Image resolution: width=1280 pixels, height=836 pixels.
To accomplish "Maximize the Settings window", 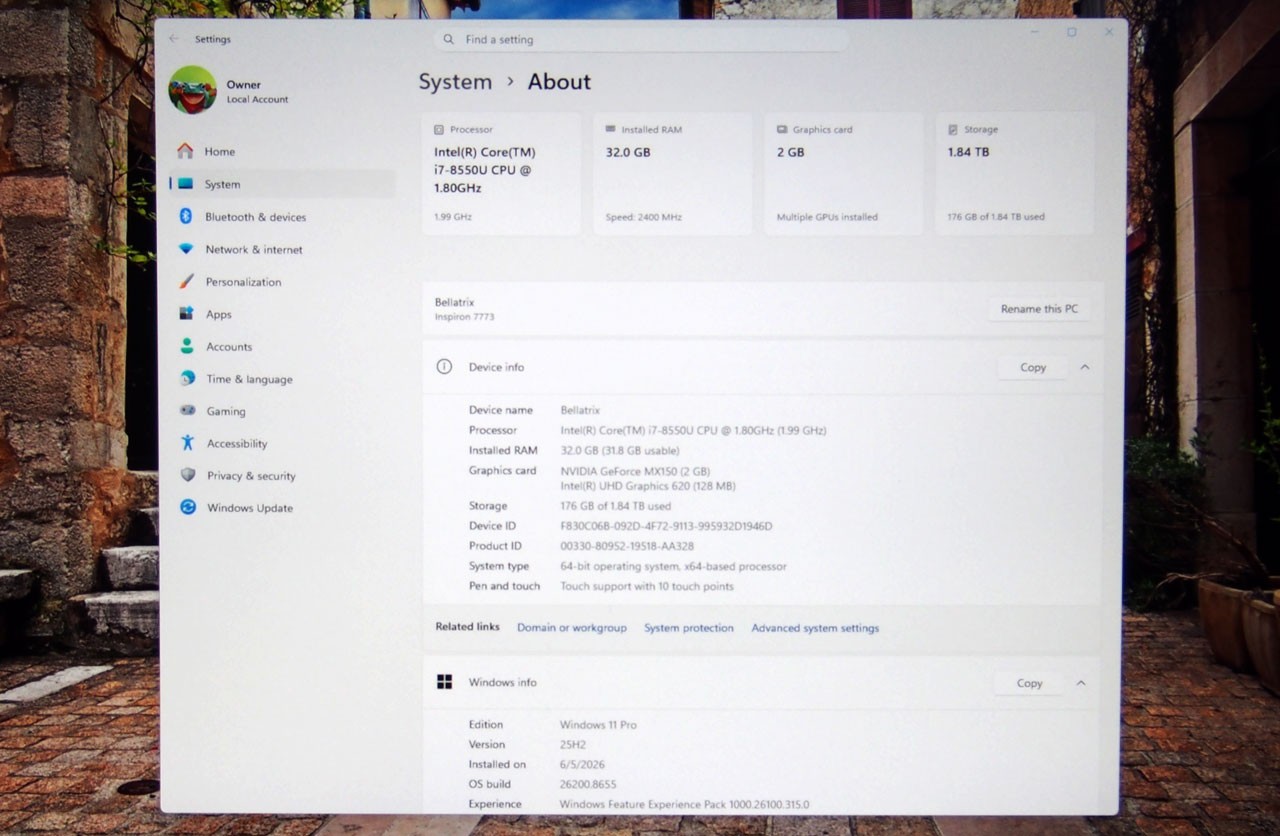I will 1071,32.
